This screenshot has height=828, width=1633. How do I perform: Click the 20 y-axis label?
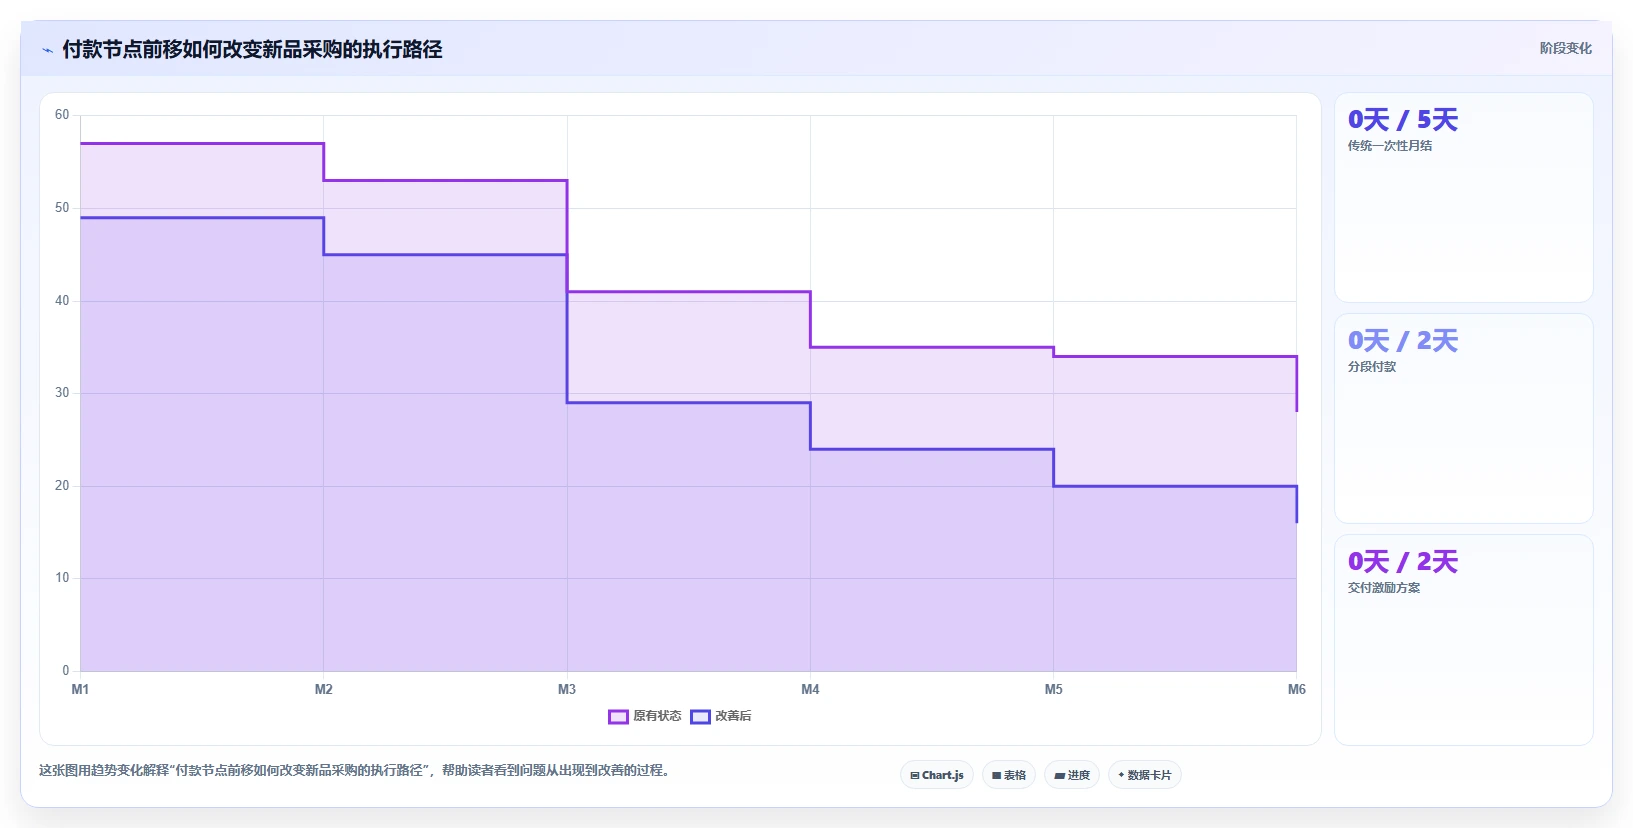[x=62, y=486]
